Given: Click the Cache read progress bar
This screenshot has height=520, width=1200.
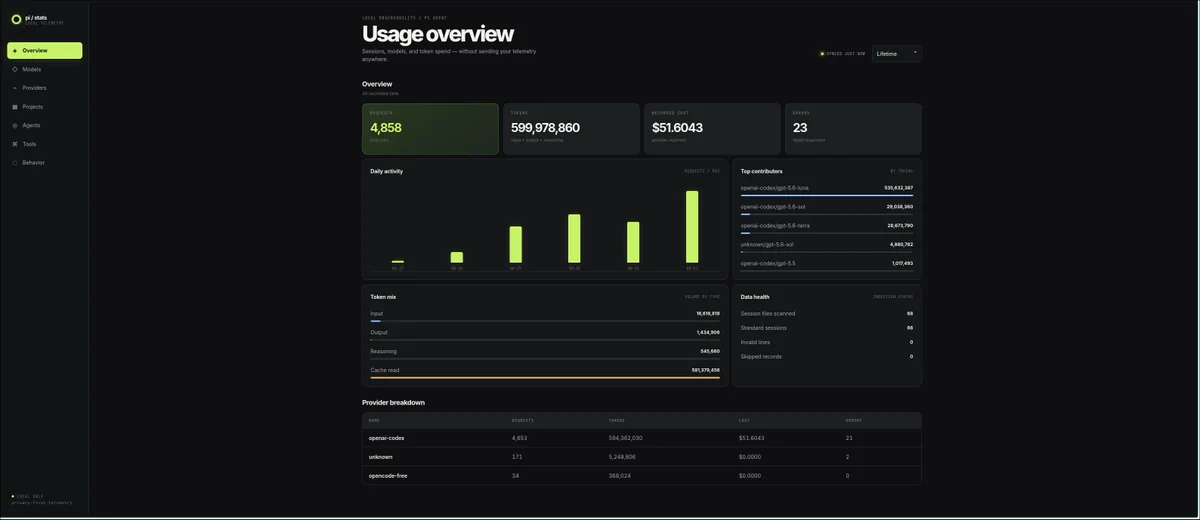Looking at the screenshot, I should pos(545,378).
